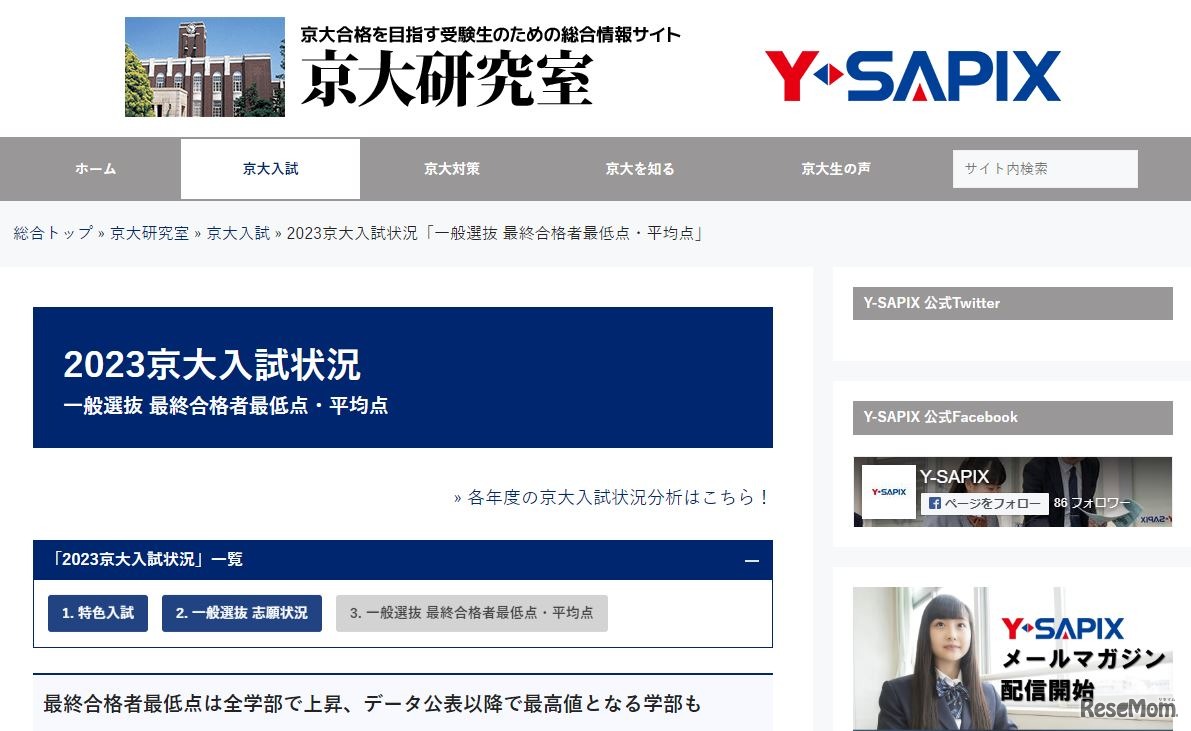Viewport: 1191px width, 731px height.
Task: Click the Facebook ページをフォロー button
Action: 984,504
